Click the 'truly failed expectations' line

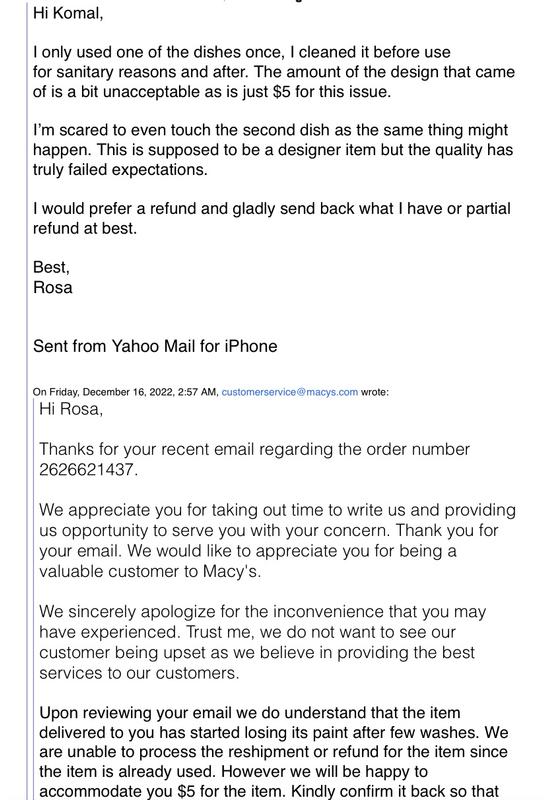click(120, 169)
